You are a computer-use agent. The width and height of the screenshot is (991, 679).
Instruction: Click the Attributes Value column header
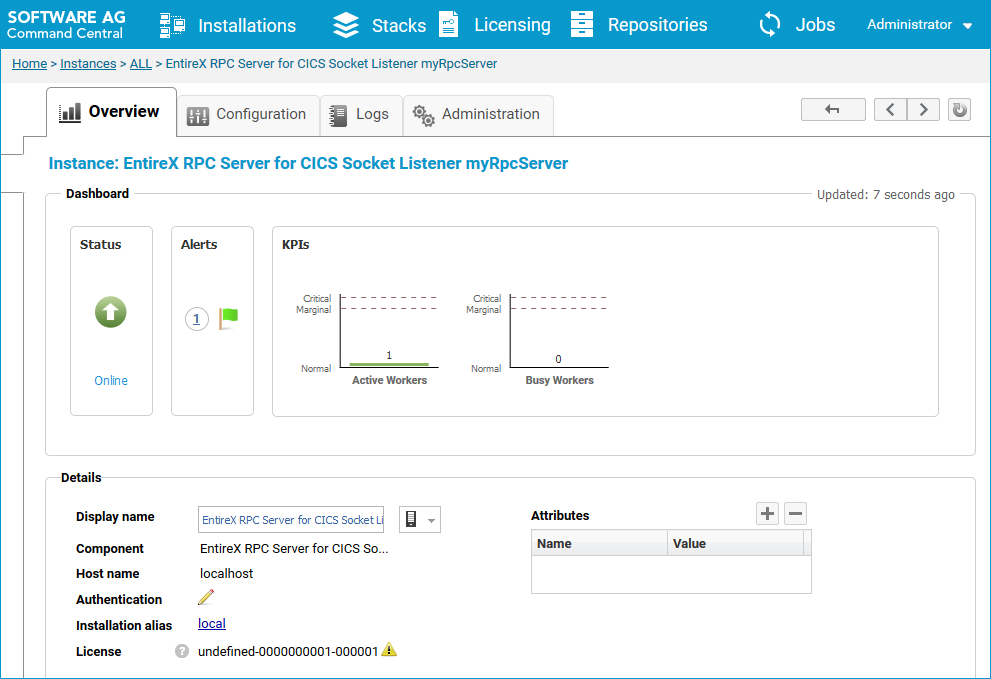[x=736, y=544]
